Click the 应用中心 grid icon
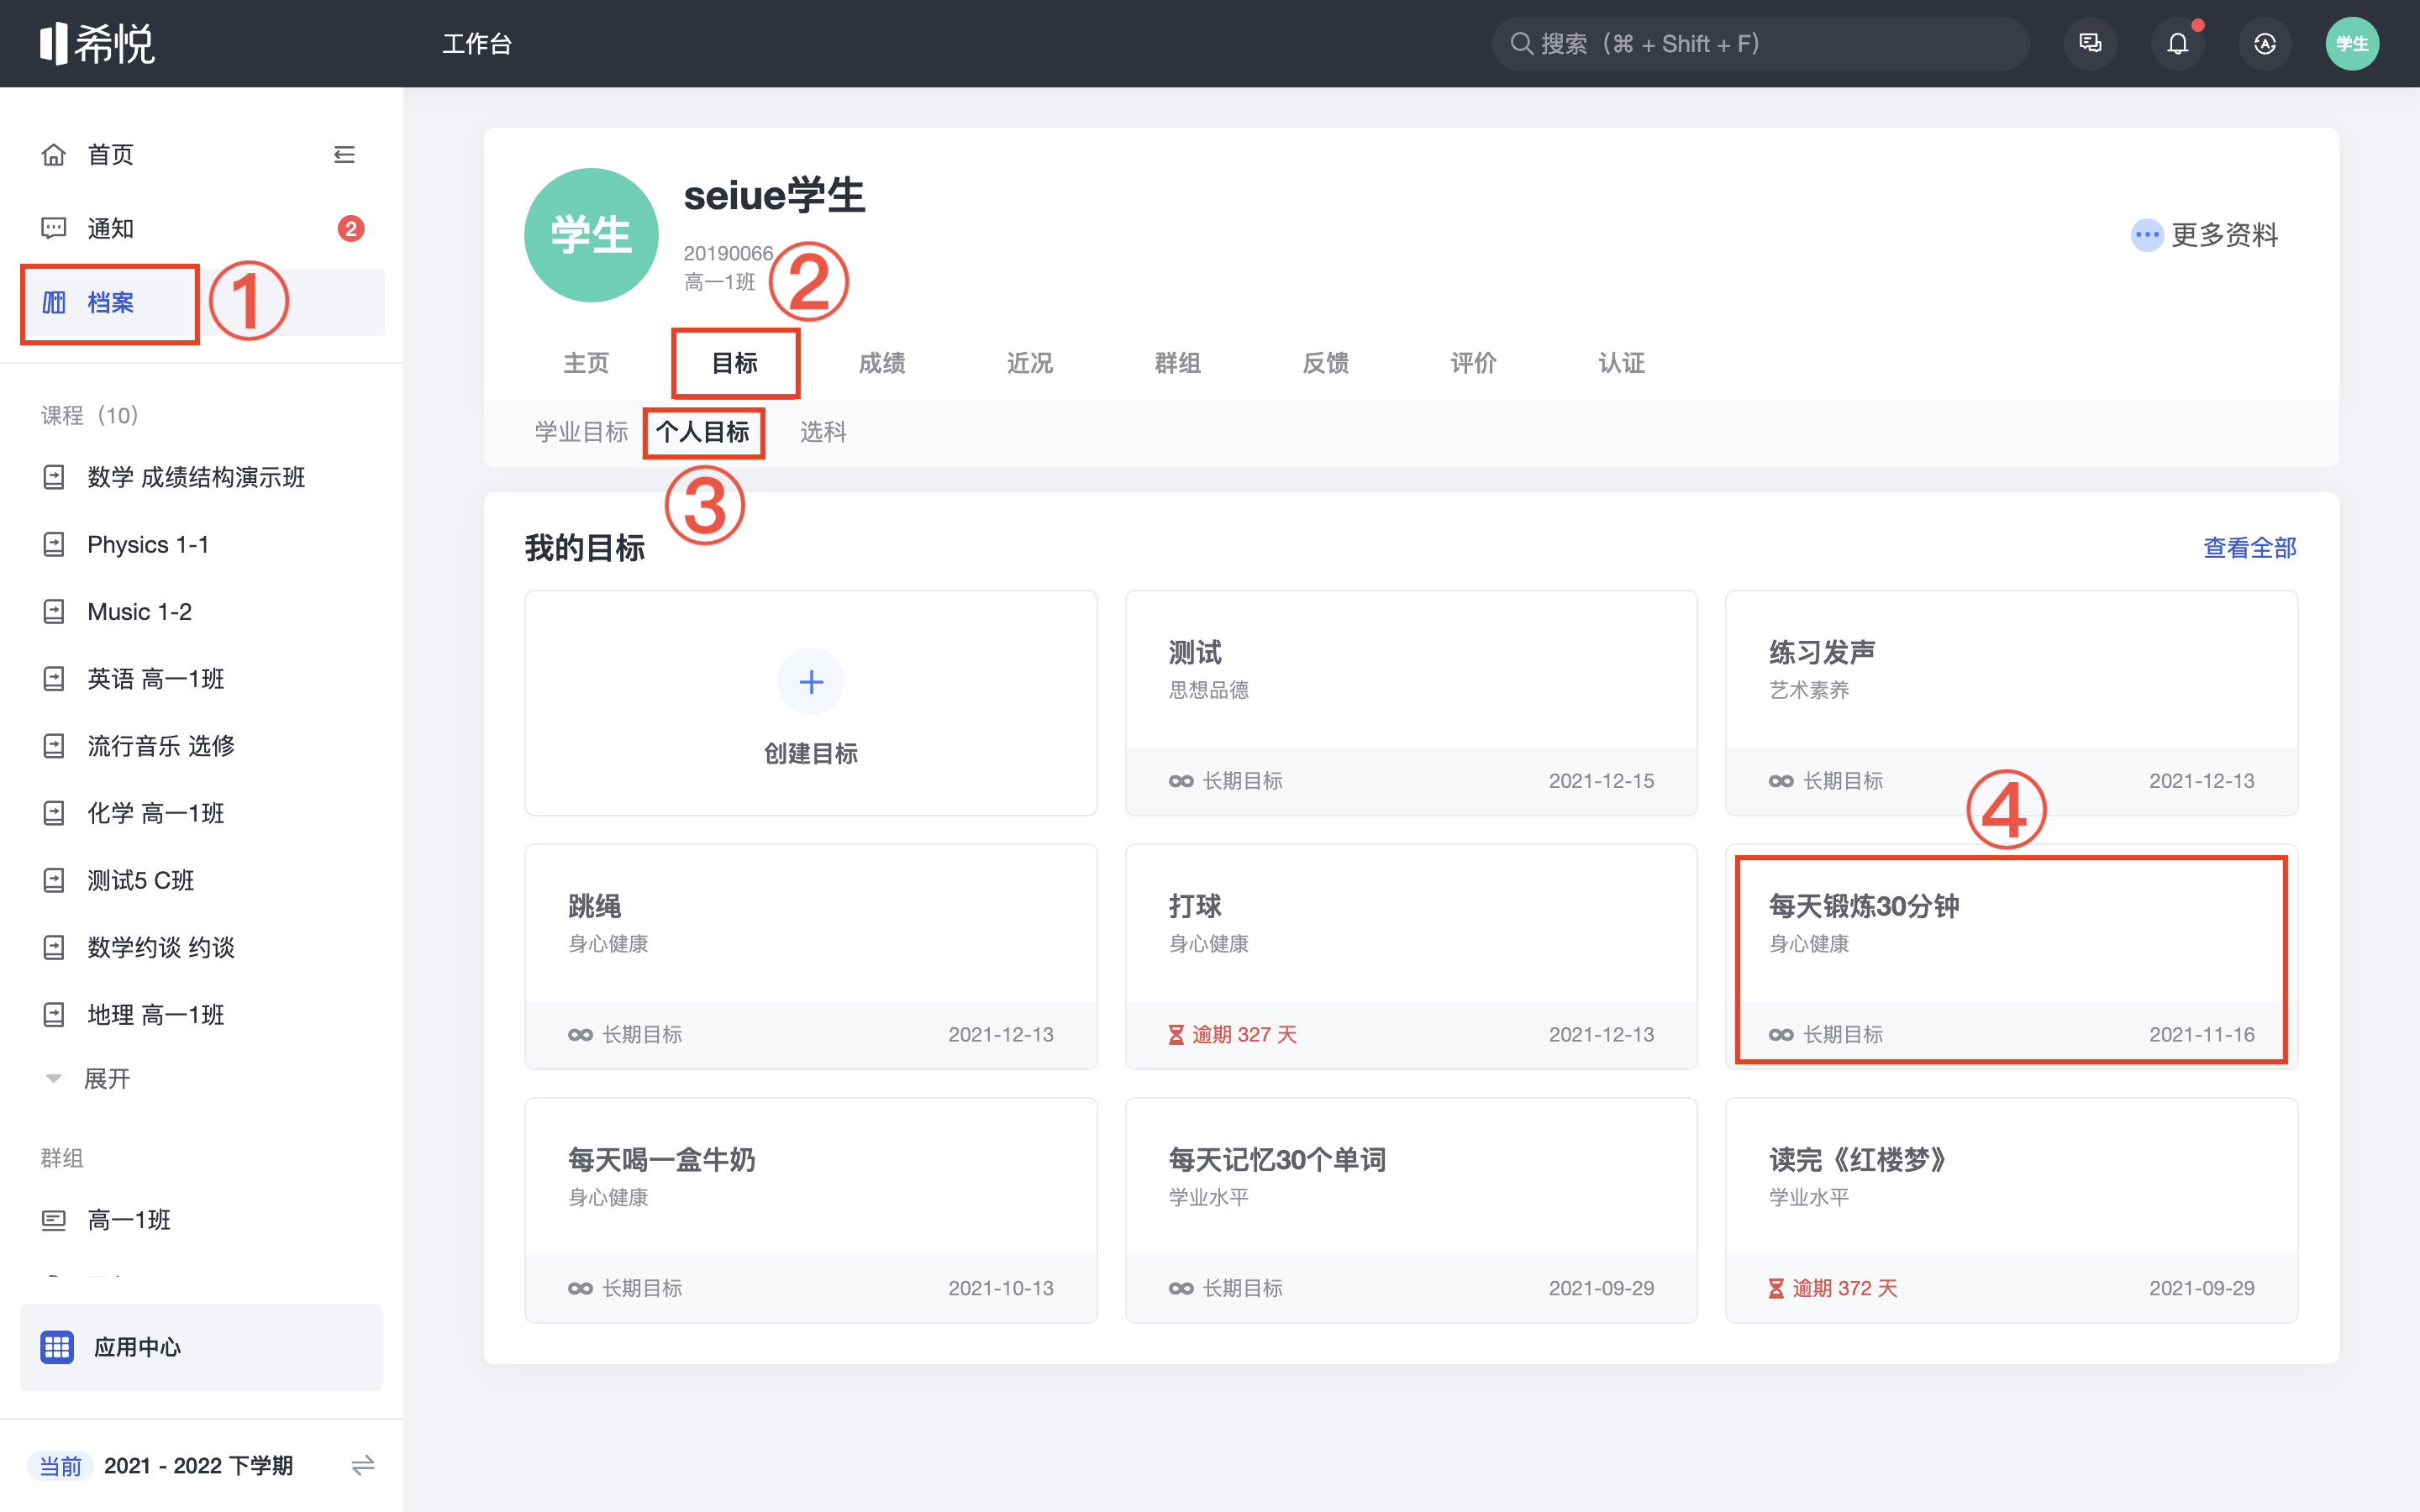 click(57, 1347)
